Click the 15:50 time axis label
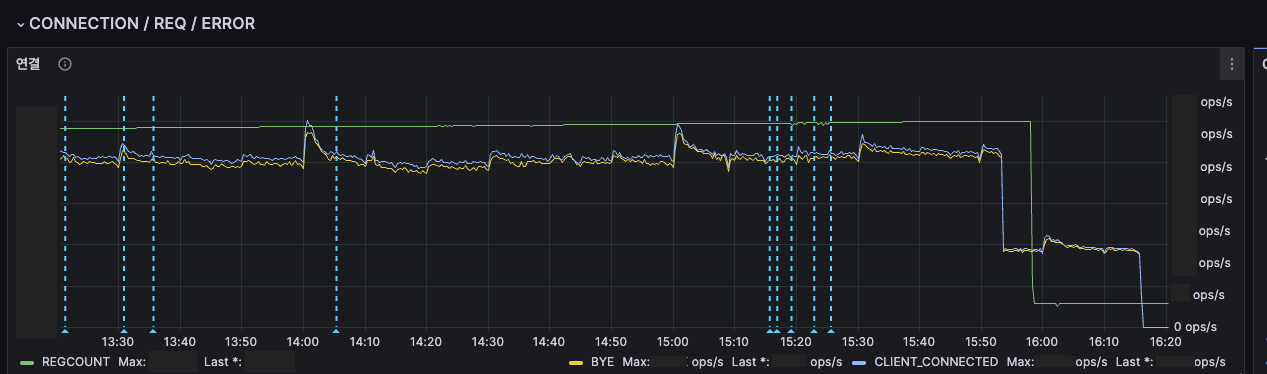 (x=980, y=342)
